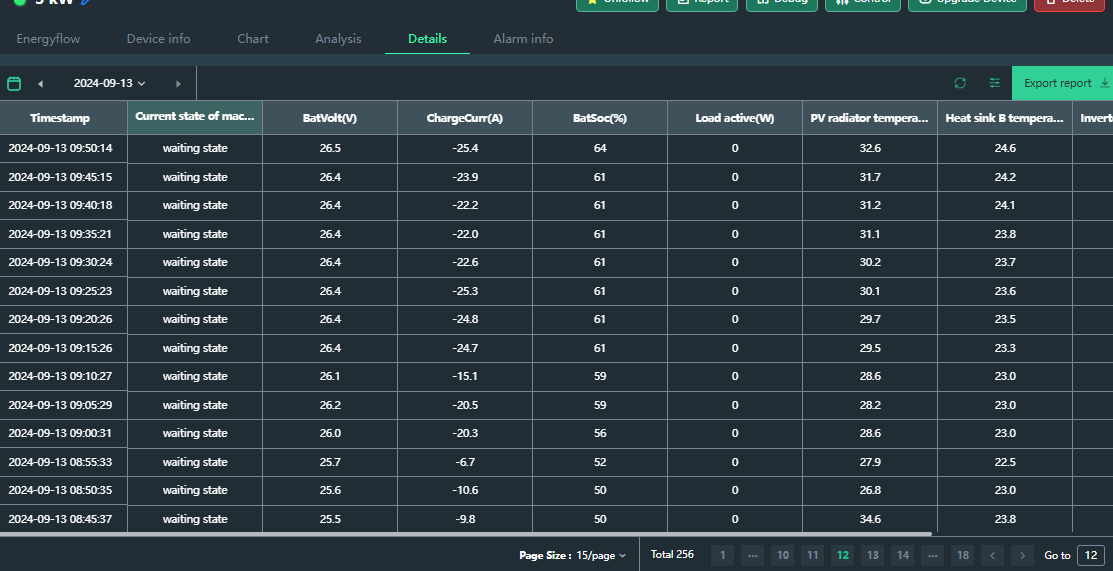Open the Page Size 15/page dropdown
This screenshot has width=1113, height=571.
tap(601, 555)
